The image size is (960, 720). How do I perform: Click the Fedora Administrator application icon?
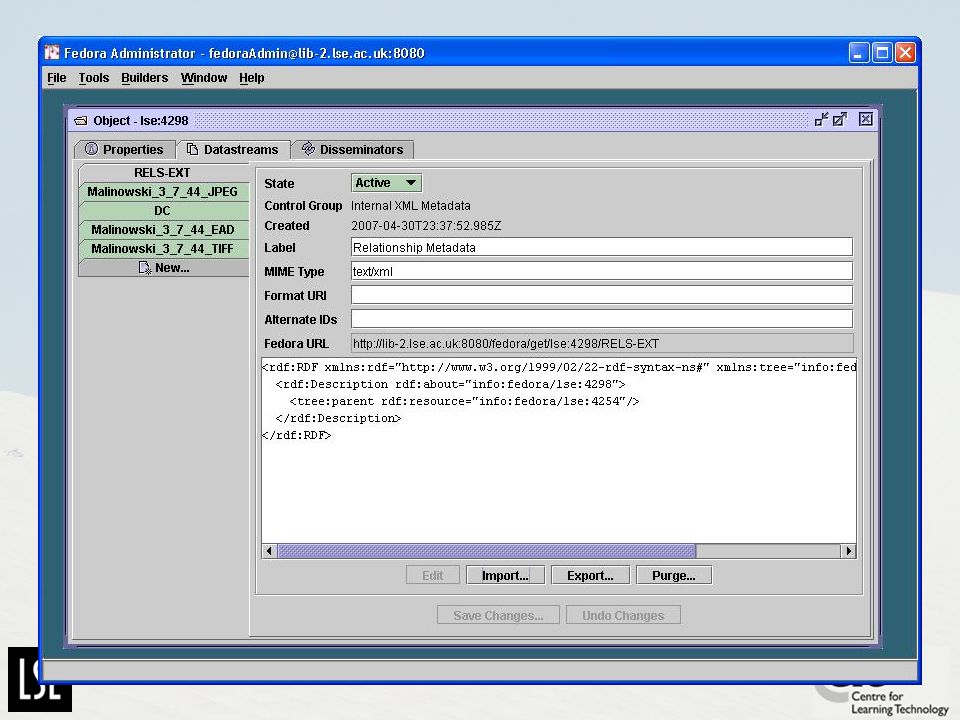coord(52,53)
